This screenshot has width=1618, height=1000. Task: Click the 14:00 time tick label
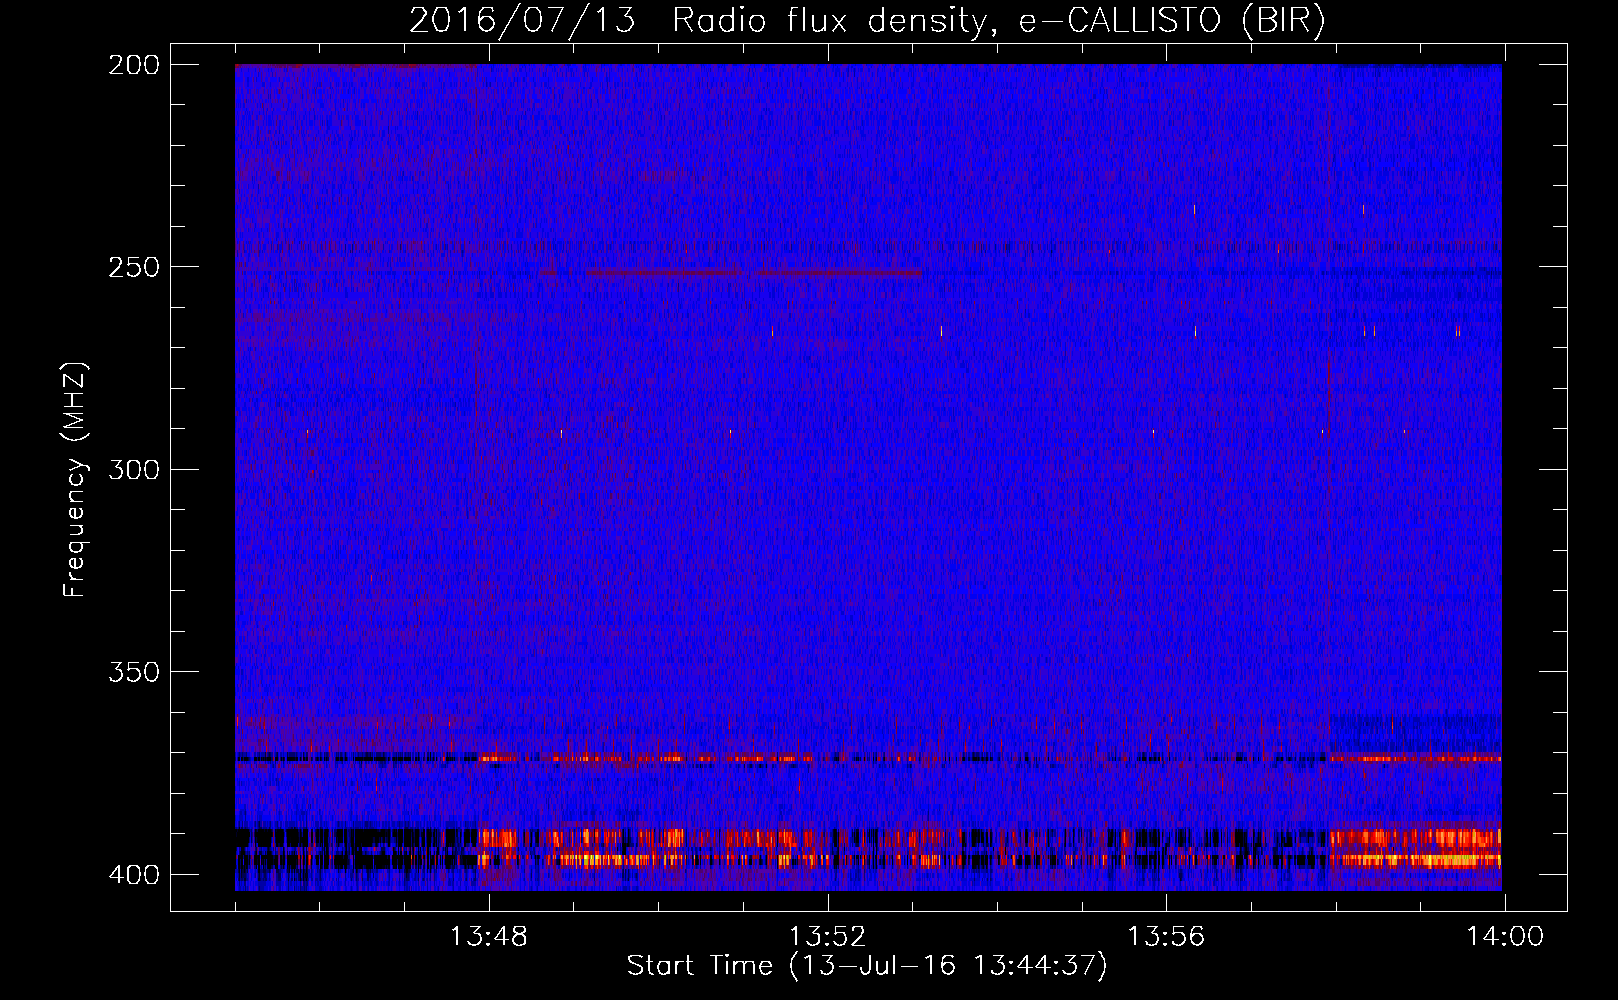click(x=1505, y=937)
